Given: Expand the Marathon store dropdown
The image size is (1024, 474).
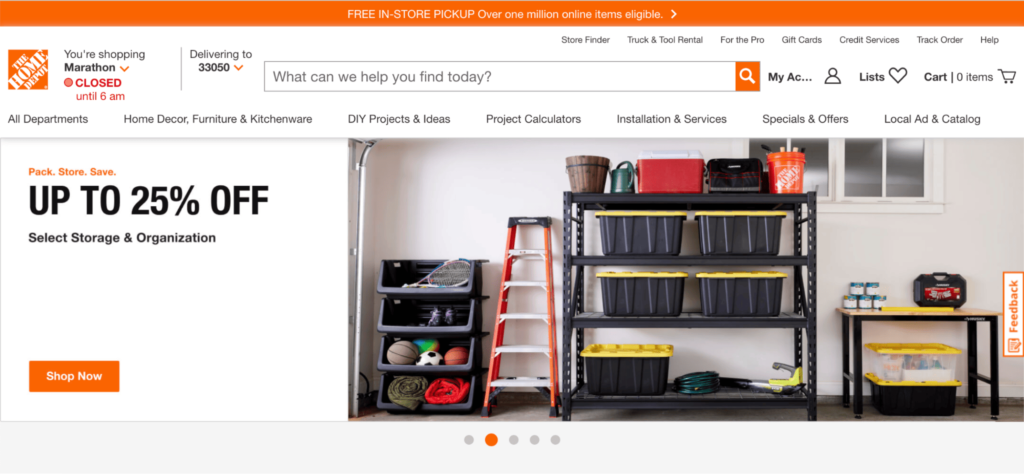Looking at the screenshot, I should tap(124, 69).
